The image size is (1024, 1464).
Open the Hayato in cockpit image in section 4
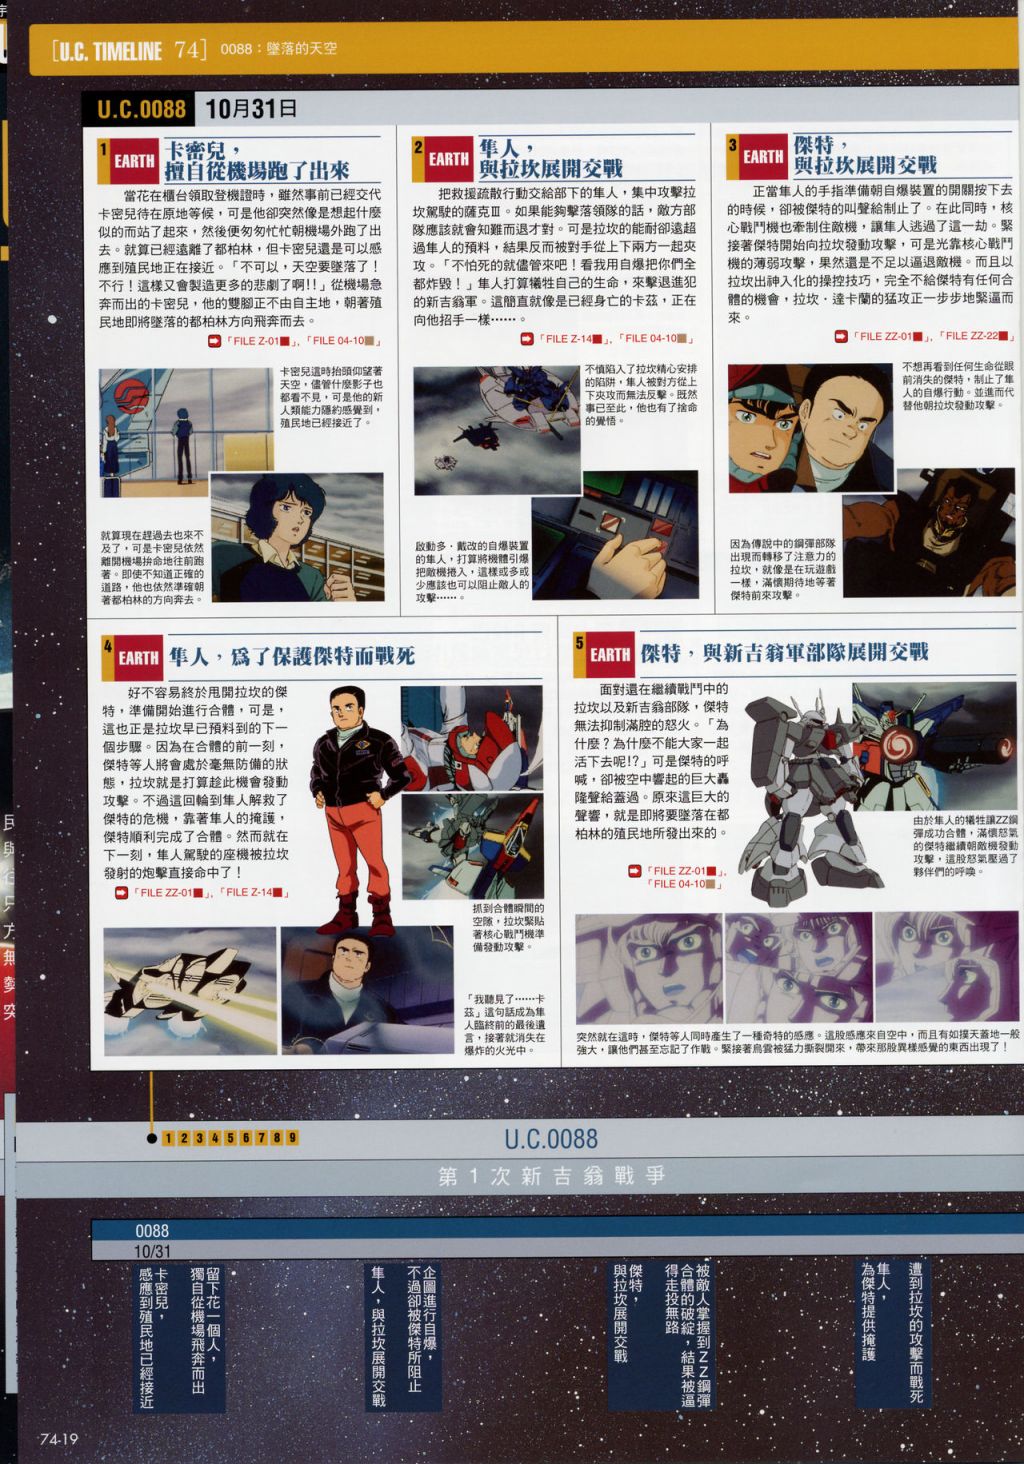coord(367,991)
